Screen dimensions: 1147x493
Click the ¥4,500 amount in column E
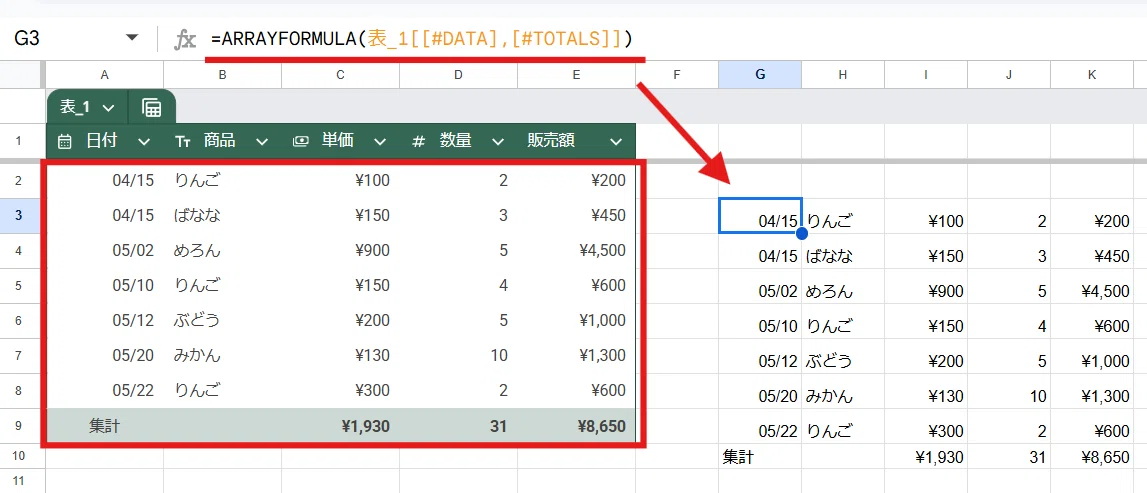point(601,251)
